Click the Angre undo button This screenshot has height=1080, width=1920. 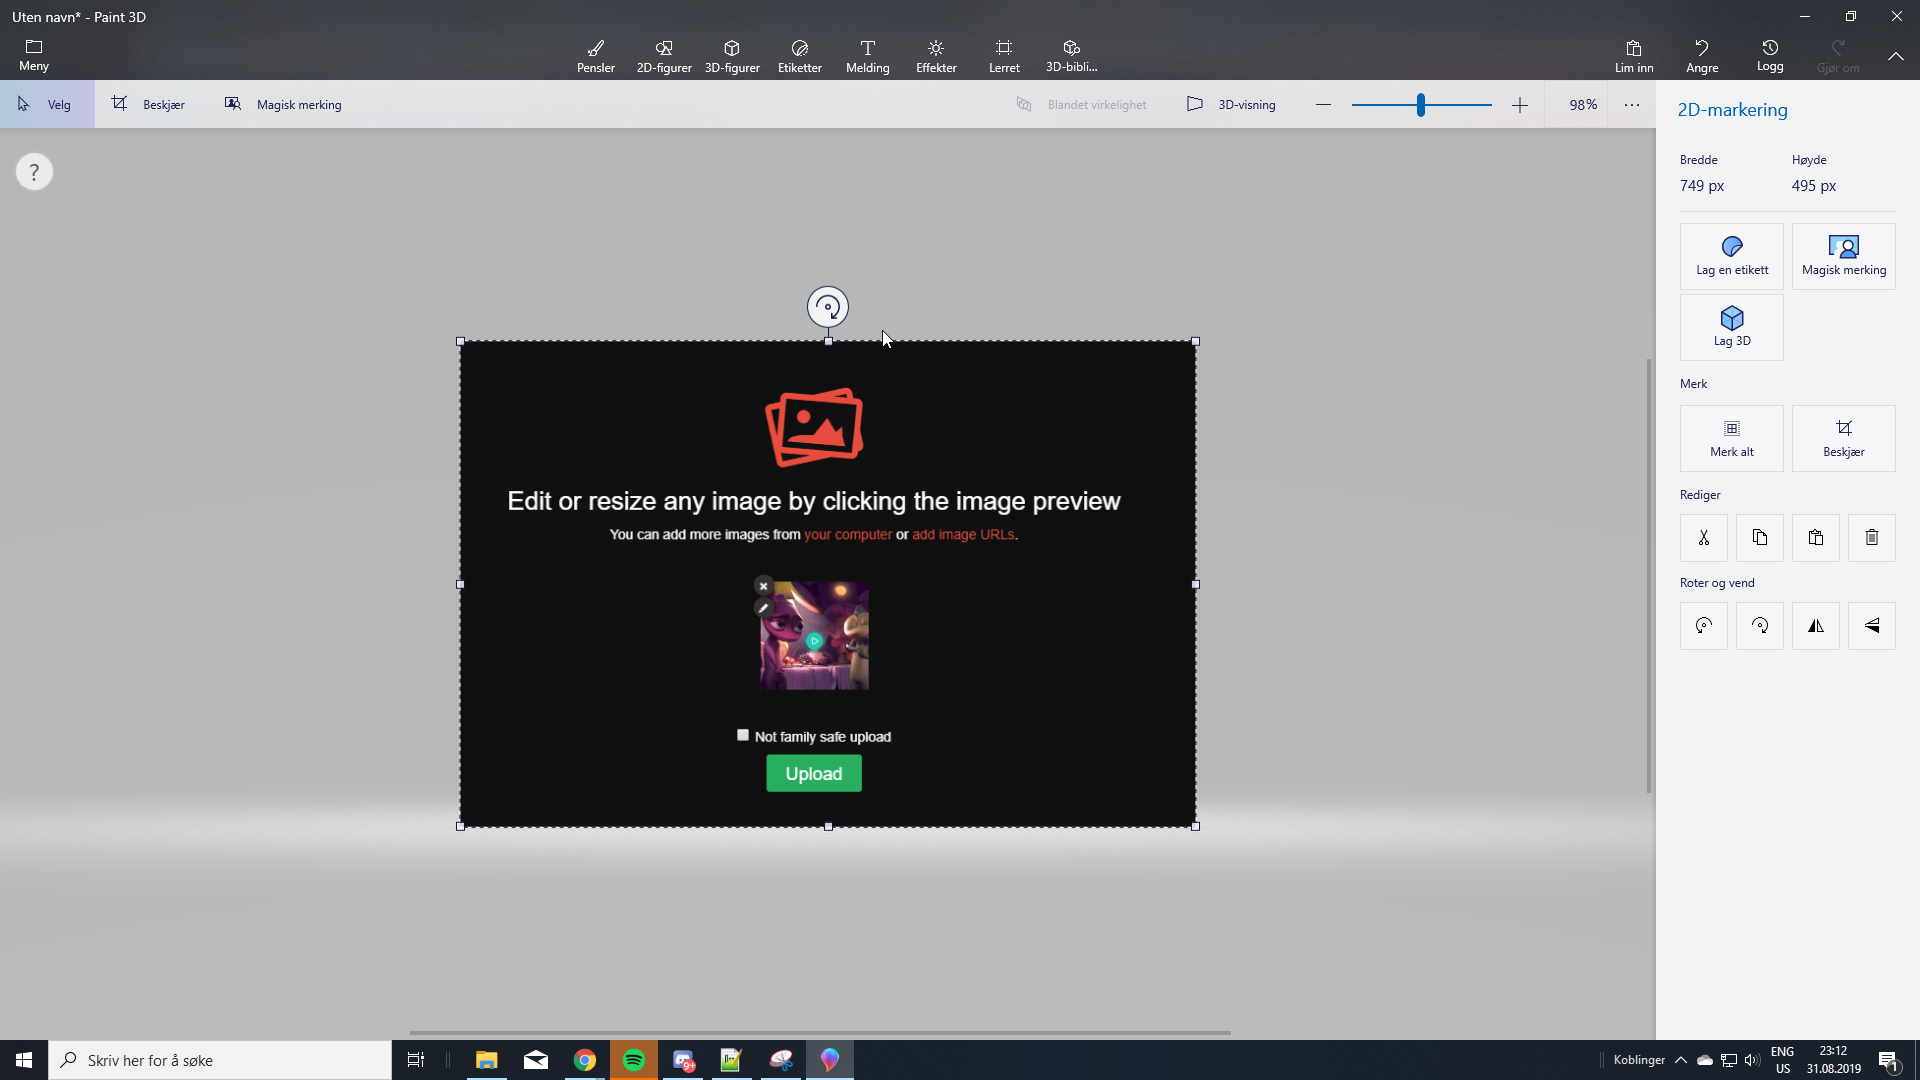tap(1702, 56)
